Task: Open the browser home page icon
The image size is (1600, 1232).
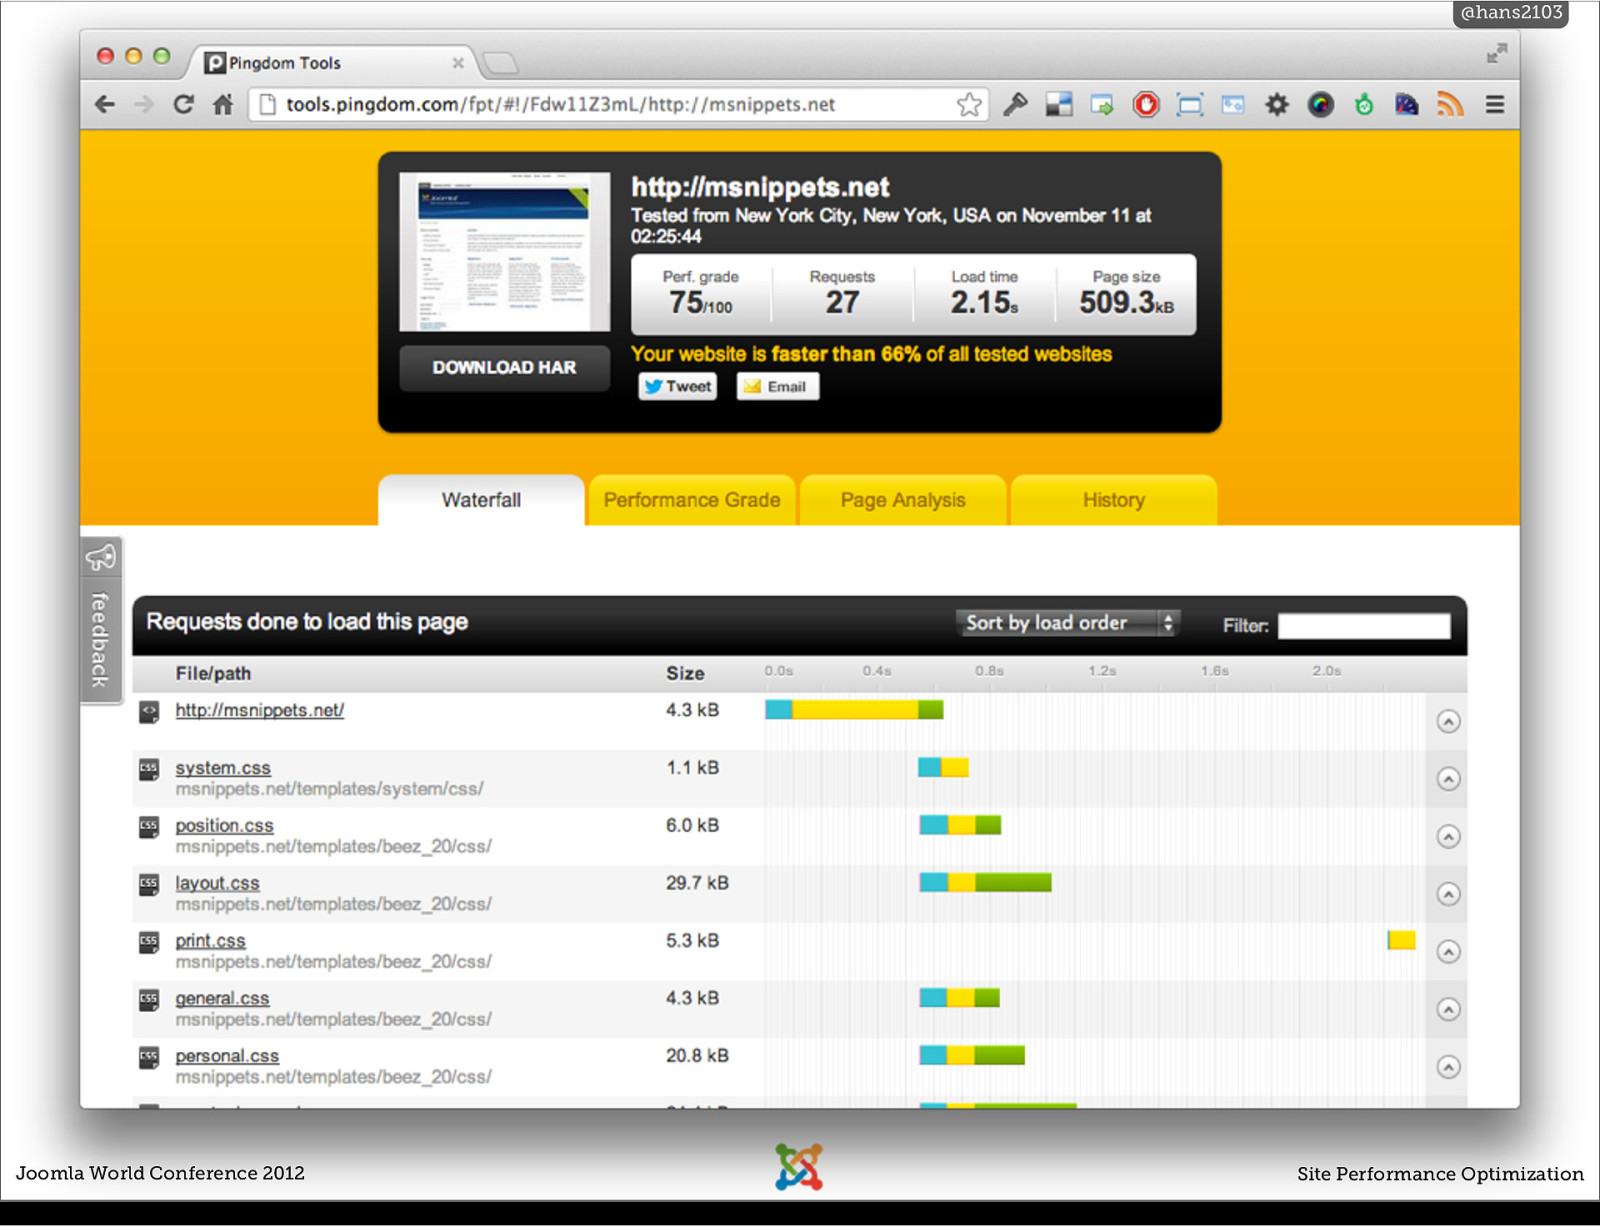Action: pos(223,104)
